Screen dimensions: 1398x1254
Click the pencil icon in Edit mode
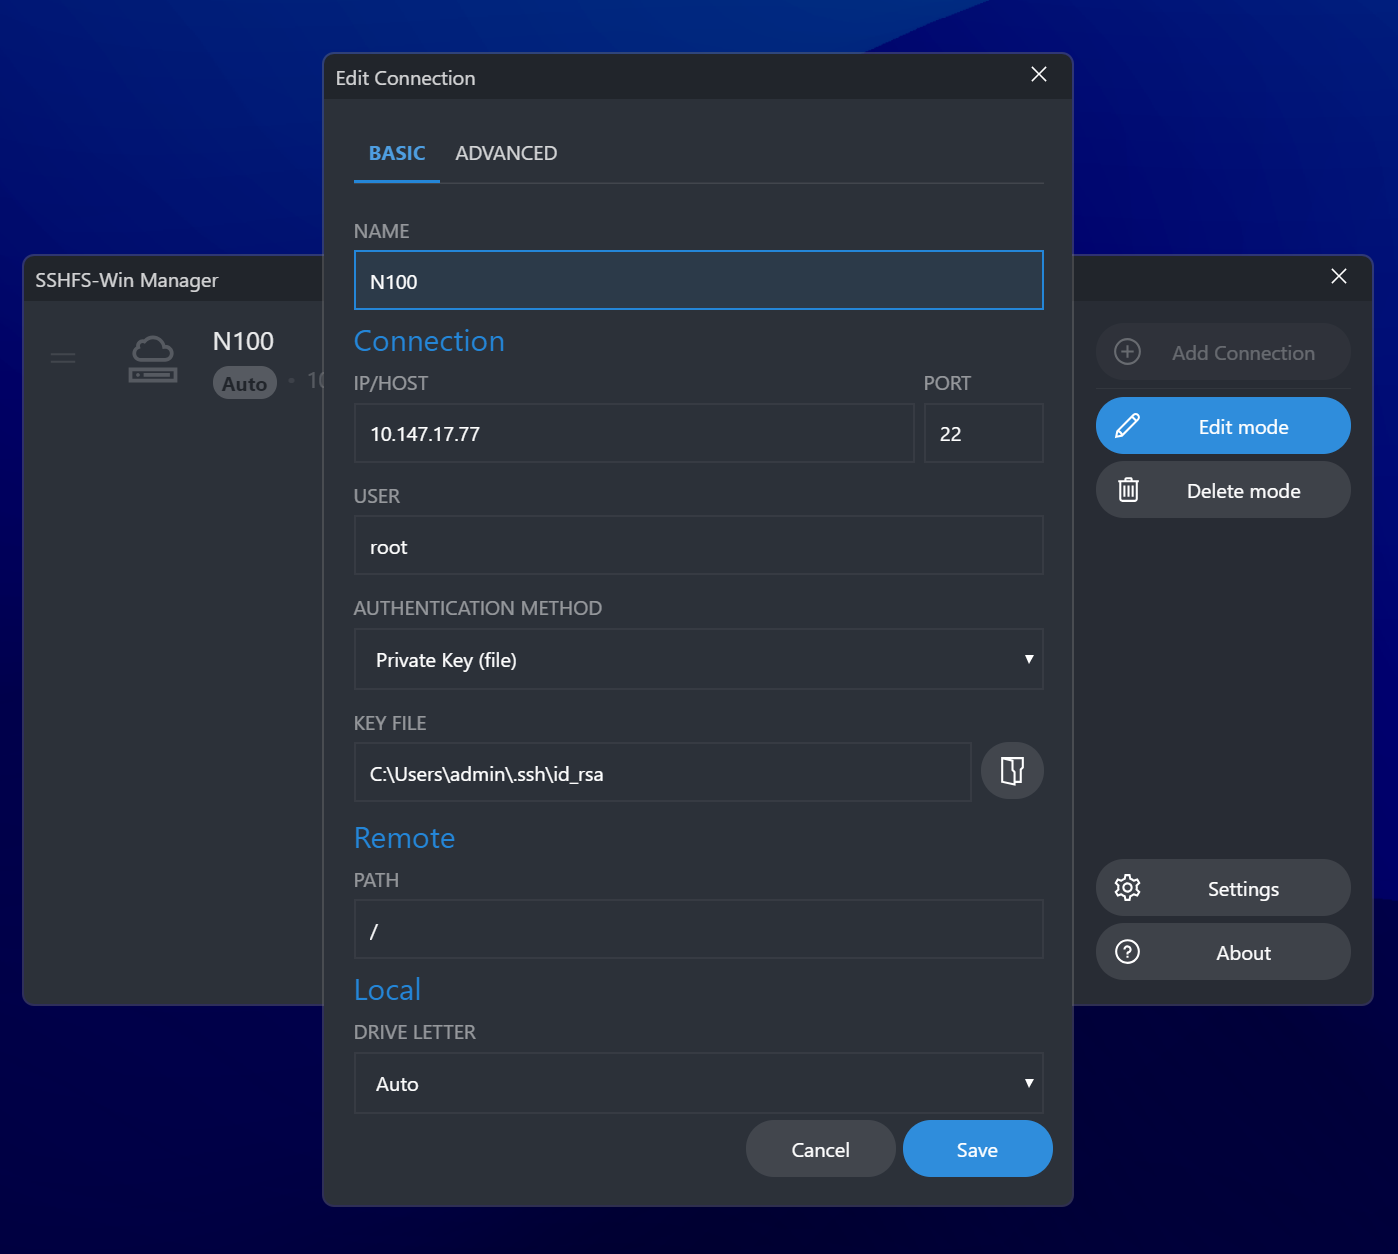[1127, 426]
